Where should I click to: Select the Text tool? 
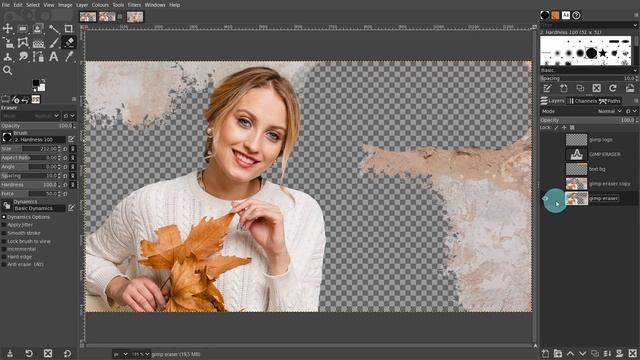(x=54, y=56)
